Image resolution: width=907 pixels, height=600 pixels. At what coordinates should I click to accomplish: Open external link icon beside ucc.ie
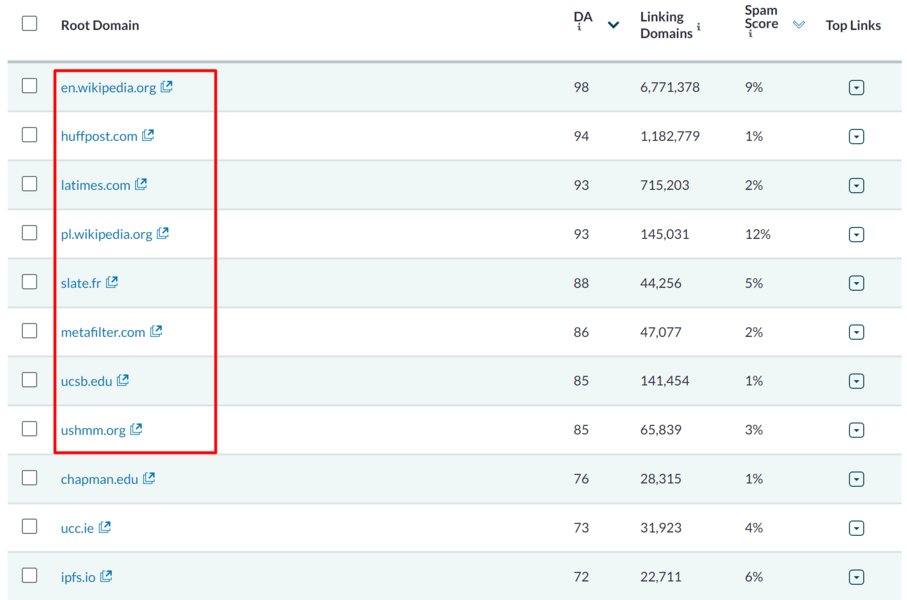pyautogui.click(x=105, y=527)
